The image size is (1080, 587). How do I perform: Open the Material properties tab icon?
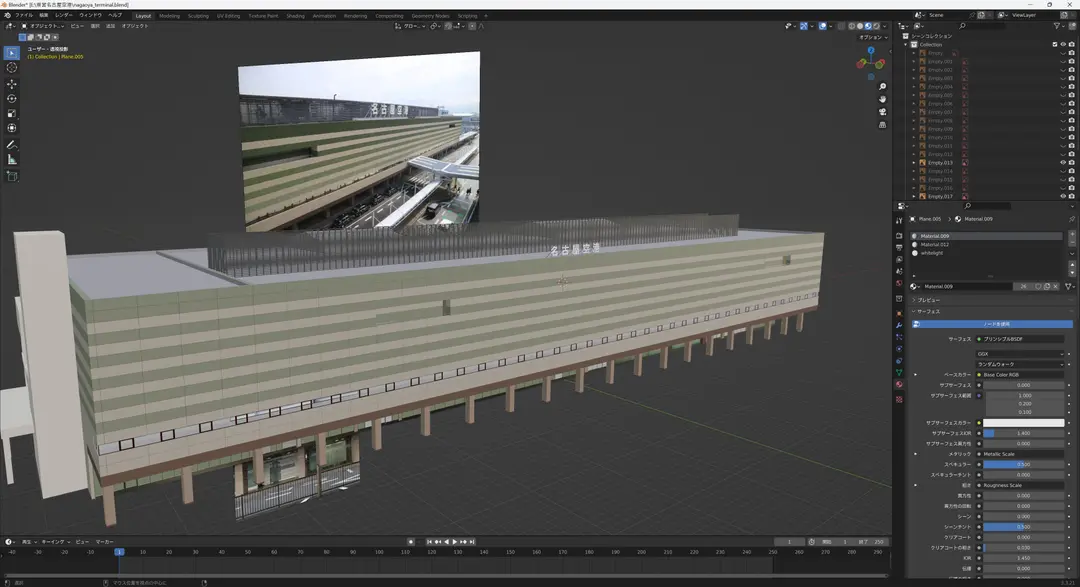[899, 384]
